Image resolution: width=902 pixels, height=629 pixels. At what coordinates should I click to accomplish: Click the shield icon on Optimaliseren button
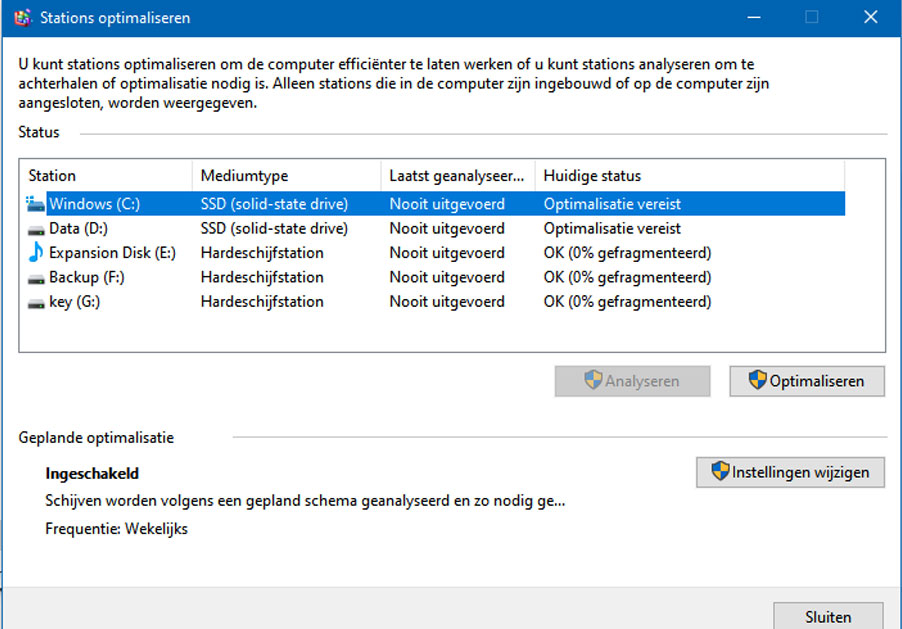[x=757, y=380]
